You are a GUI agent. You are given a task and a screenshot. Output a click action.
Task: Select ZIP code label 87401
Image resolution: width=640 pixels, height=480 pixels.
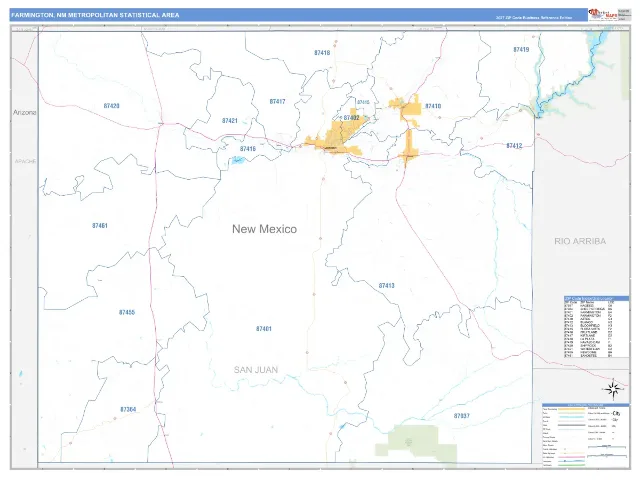[x=264, y=329]
